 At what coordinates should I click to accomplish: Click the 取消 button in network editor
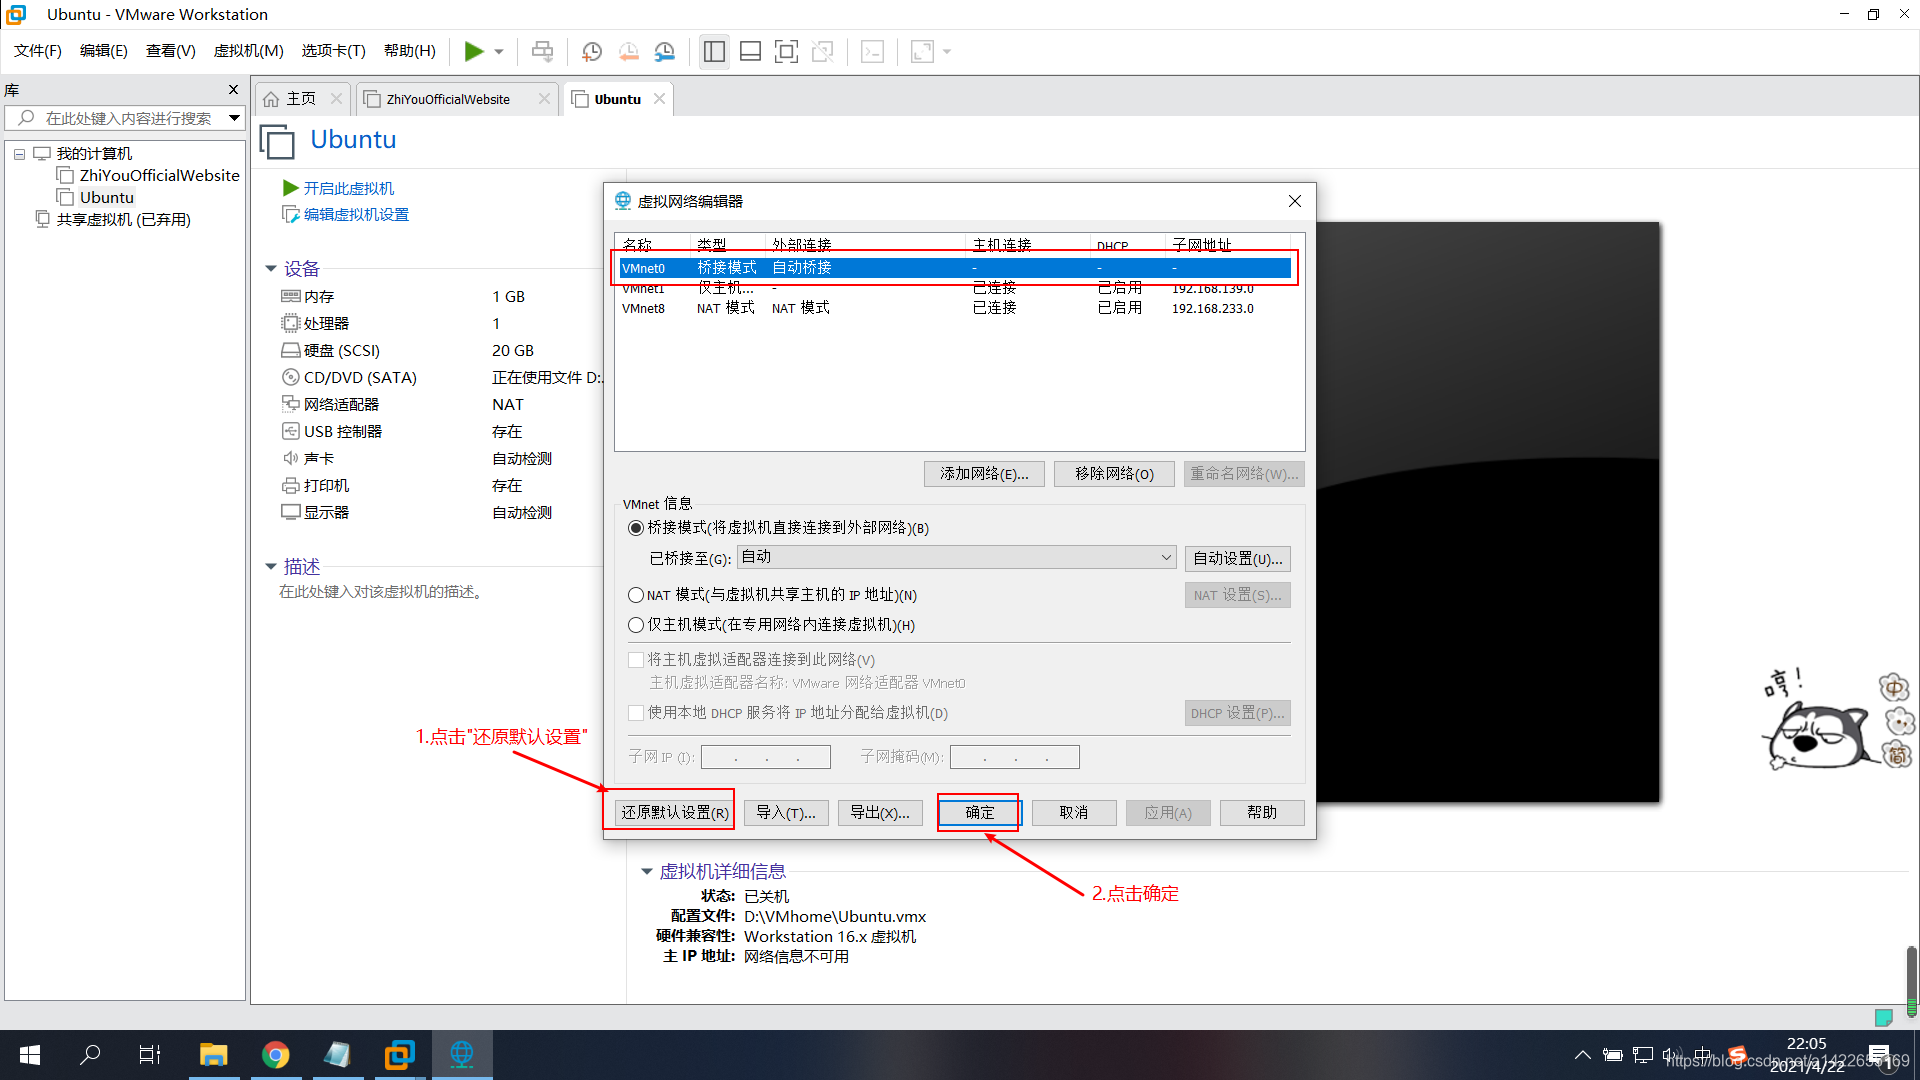point(1074,813)
